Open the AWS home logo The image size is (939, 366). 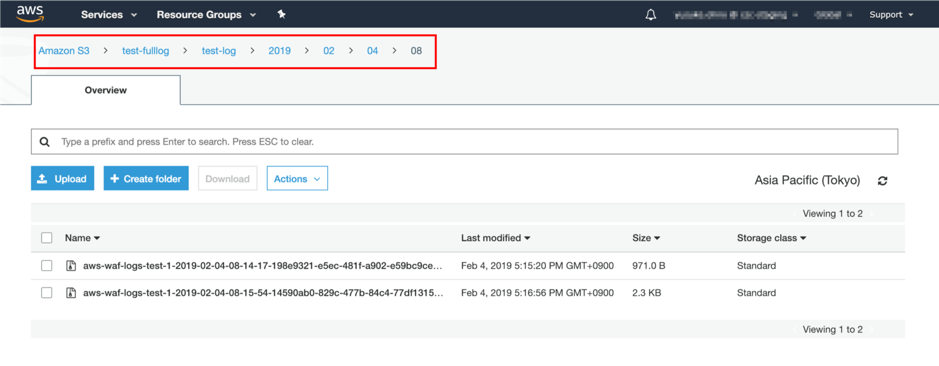pos(29,14)
